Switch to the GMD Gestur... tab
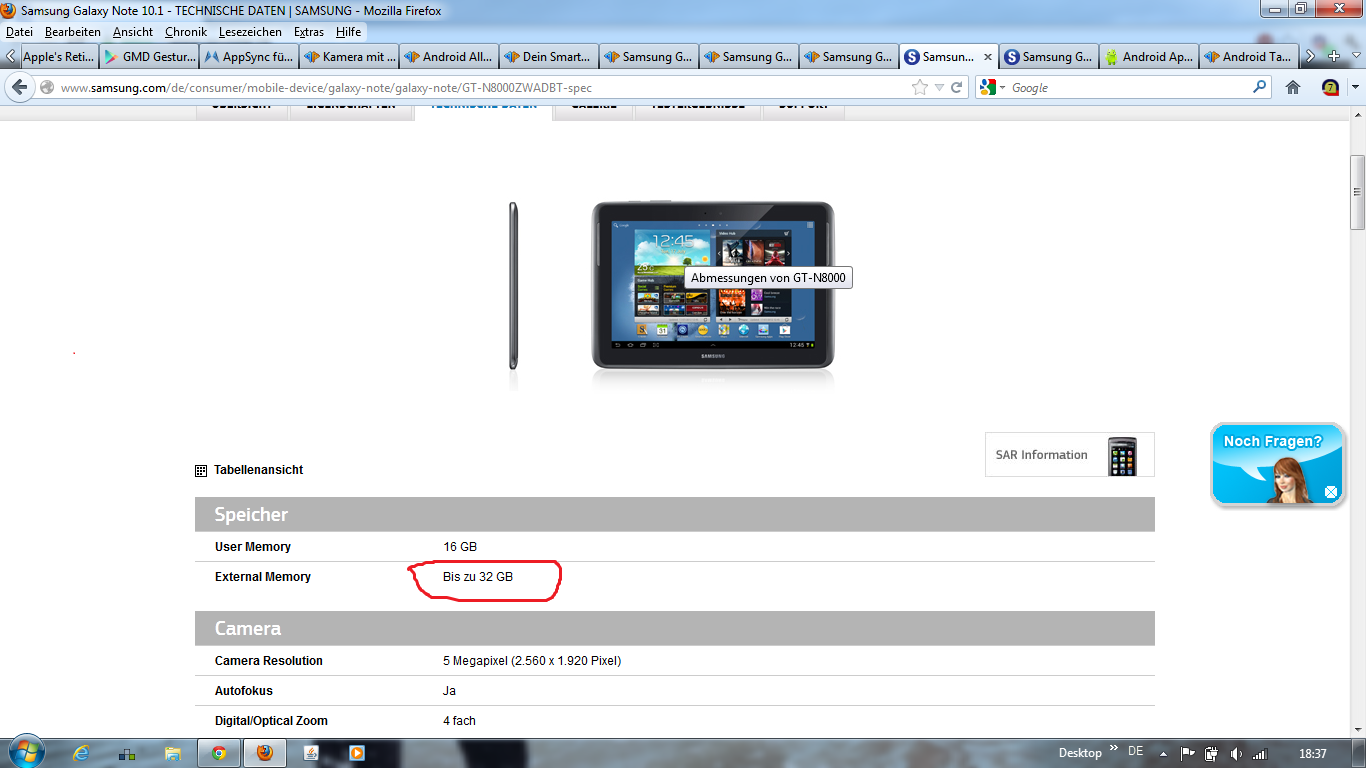Viewport: 1366px width, 768px height. pyautogui.click(x=149, y=57)
